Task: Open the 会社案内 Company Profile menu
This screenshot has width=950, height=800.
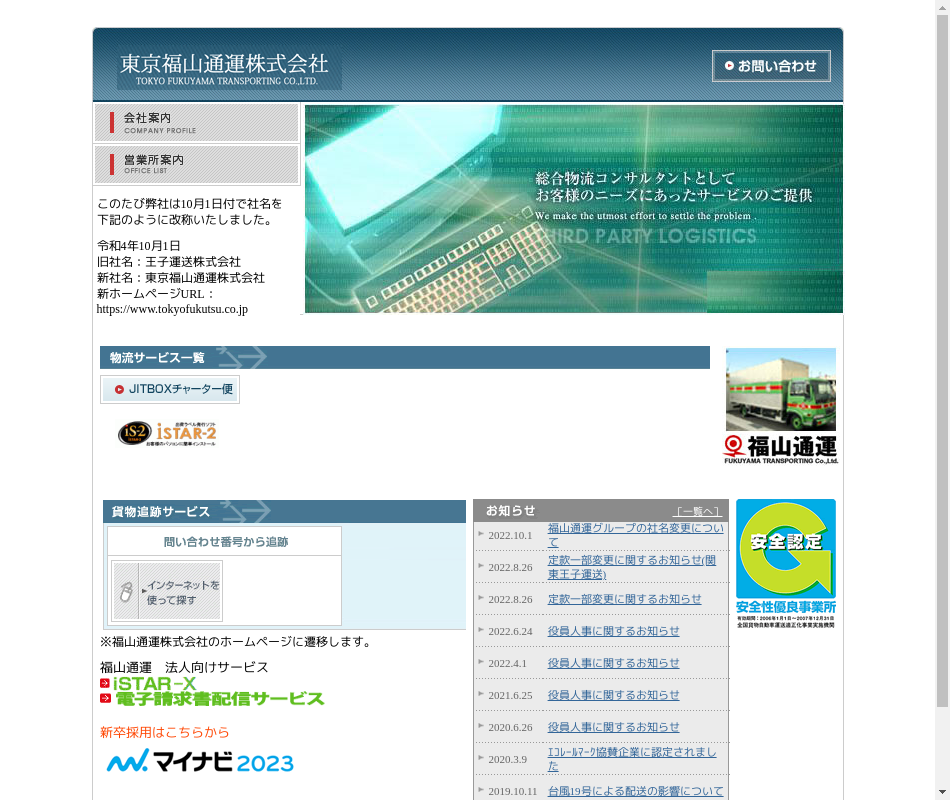Action: pyautogui.click(x=196, y=122)
